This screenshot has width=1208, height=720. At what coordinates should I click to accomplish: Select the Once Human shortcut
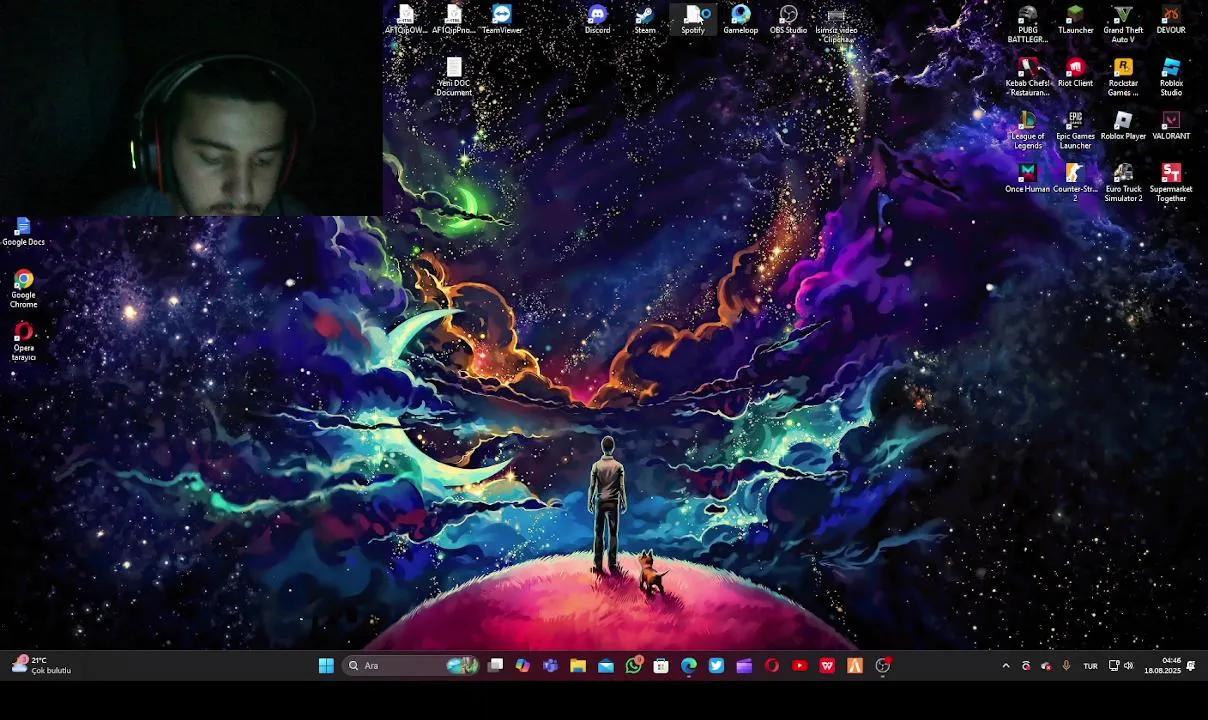point(1027,178)
